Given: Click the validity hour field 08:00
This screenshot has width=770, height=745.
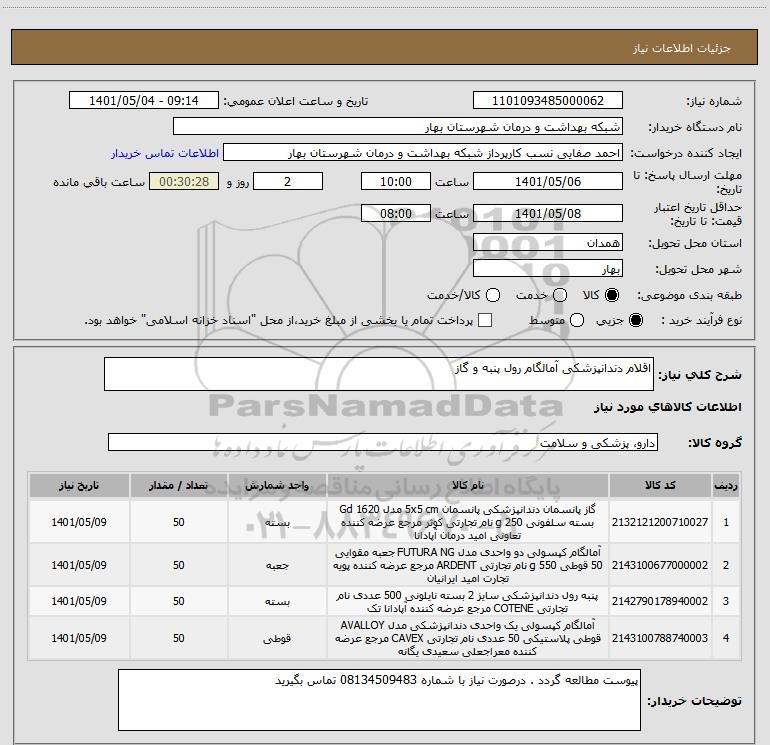Looking at the screenshot, I should pyautogui.click(x=396, y=214).
